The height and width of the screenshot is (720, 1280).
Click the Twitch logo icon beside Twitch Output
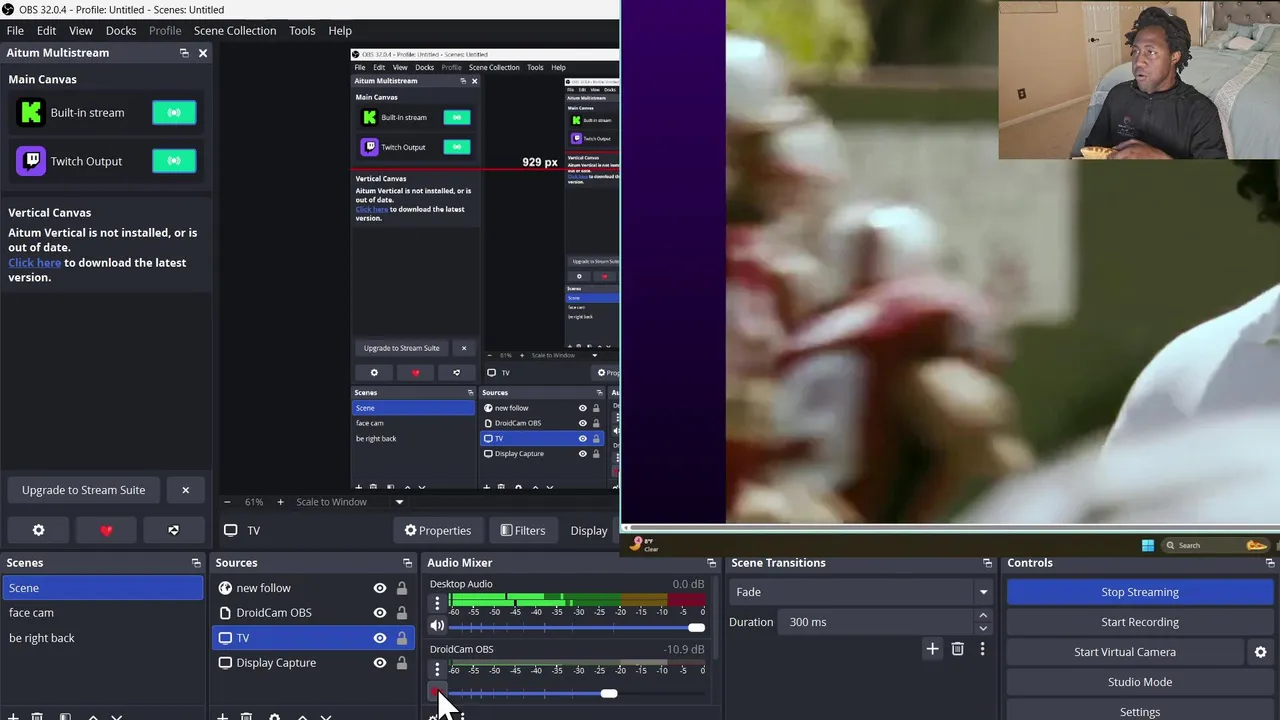pyautogui.click(x=31, y=161)
